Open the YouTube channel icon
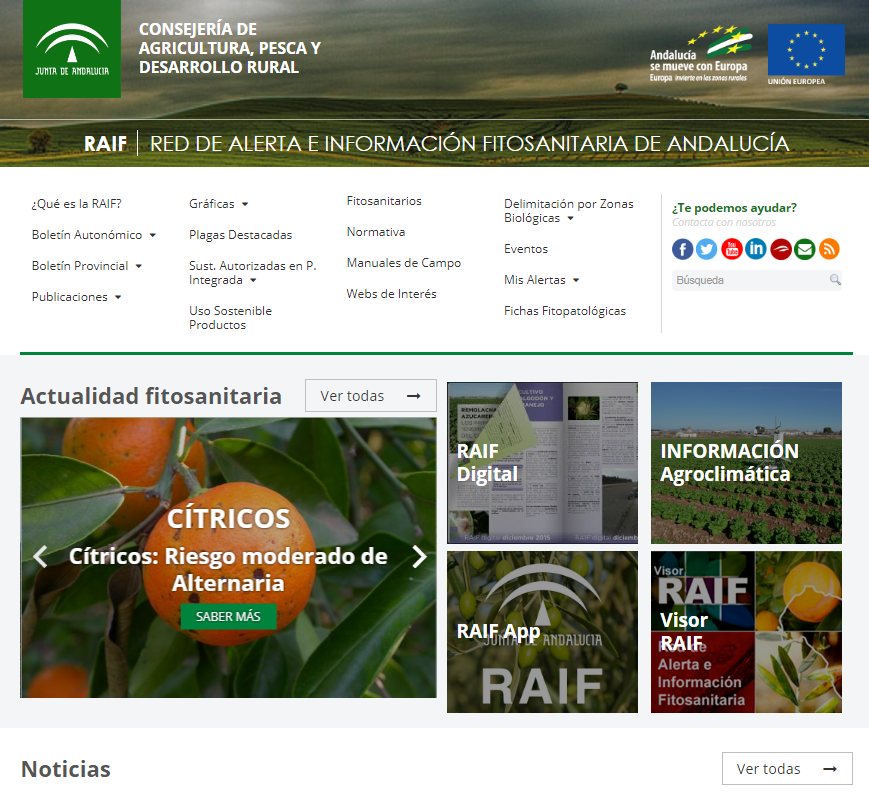The height and width of the screenshot is (805, 869). 731,249
